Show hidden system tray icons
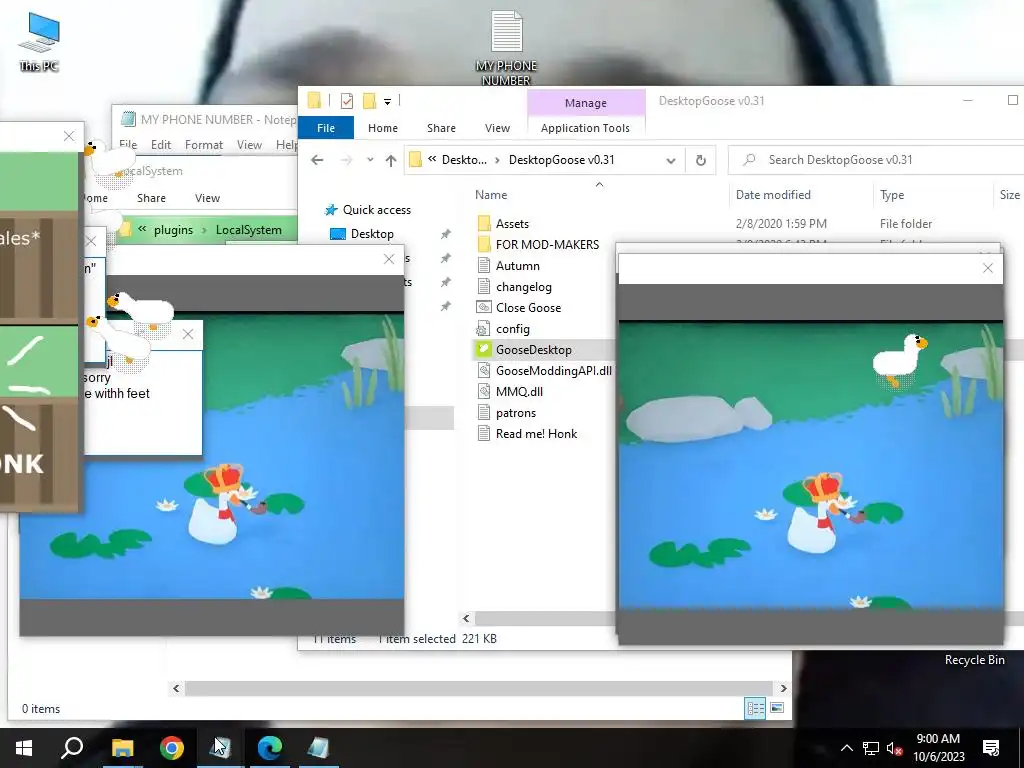 click(846, 748)
